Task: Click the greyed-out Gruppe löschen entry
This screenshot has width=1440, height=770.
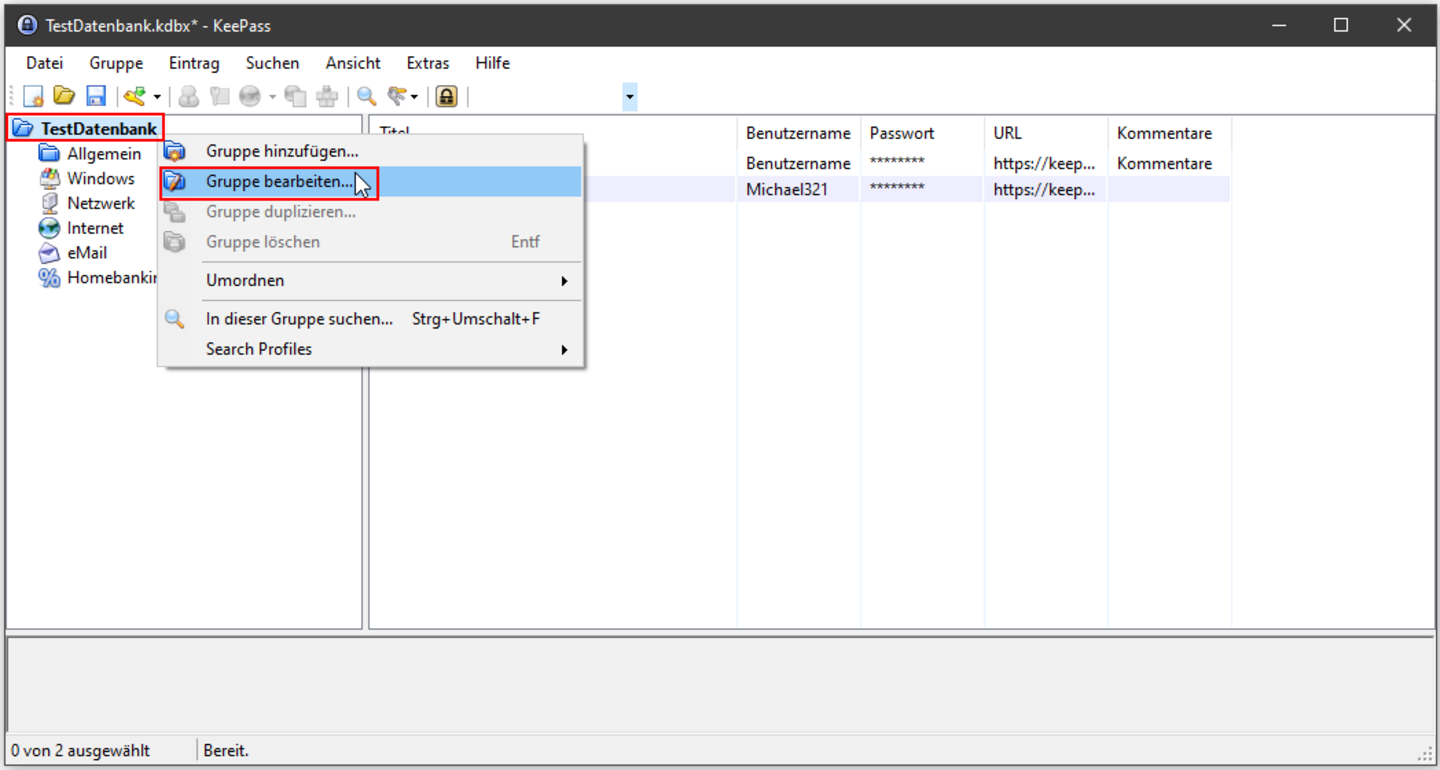Action: tap(370, 242)
